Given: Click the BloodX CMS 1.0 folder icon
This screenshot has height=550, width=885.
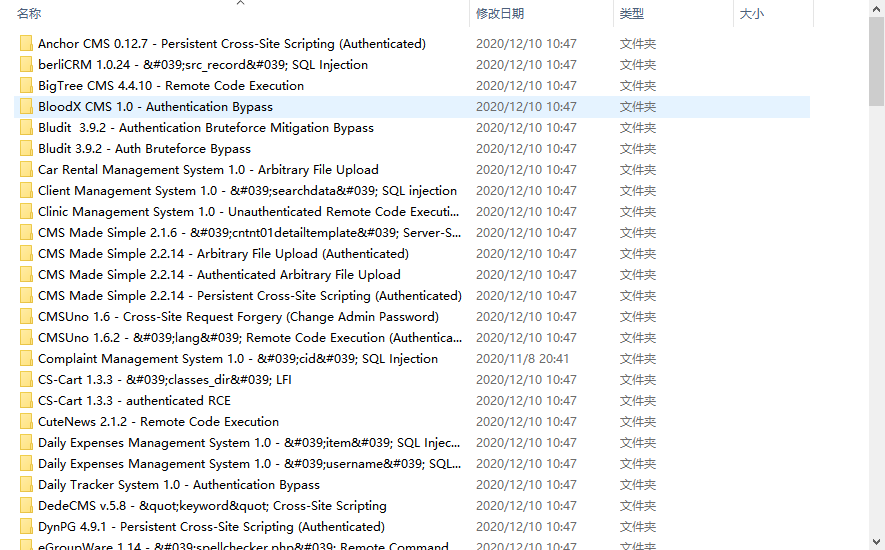Looking at the screenshot, I should 26,107.
